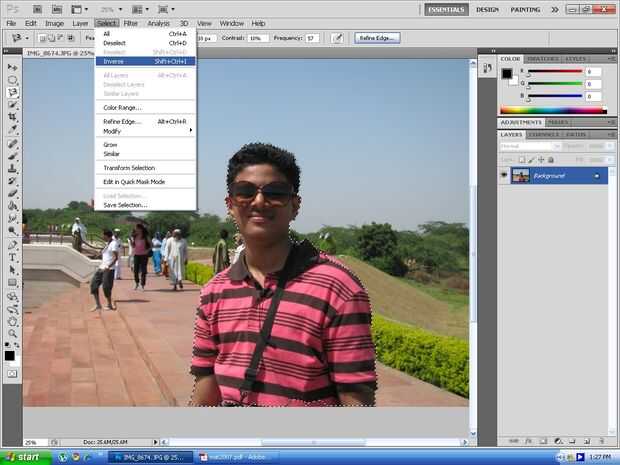Image resolution: width=620 pixels, height=465 pixels.
Task: Select the Quick Selection tool
Action: (12, 105)
